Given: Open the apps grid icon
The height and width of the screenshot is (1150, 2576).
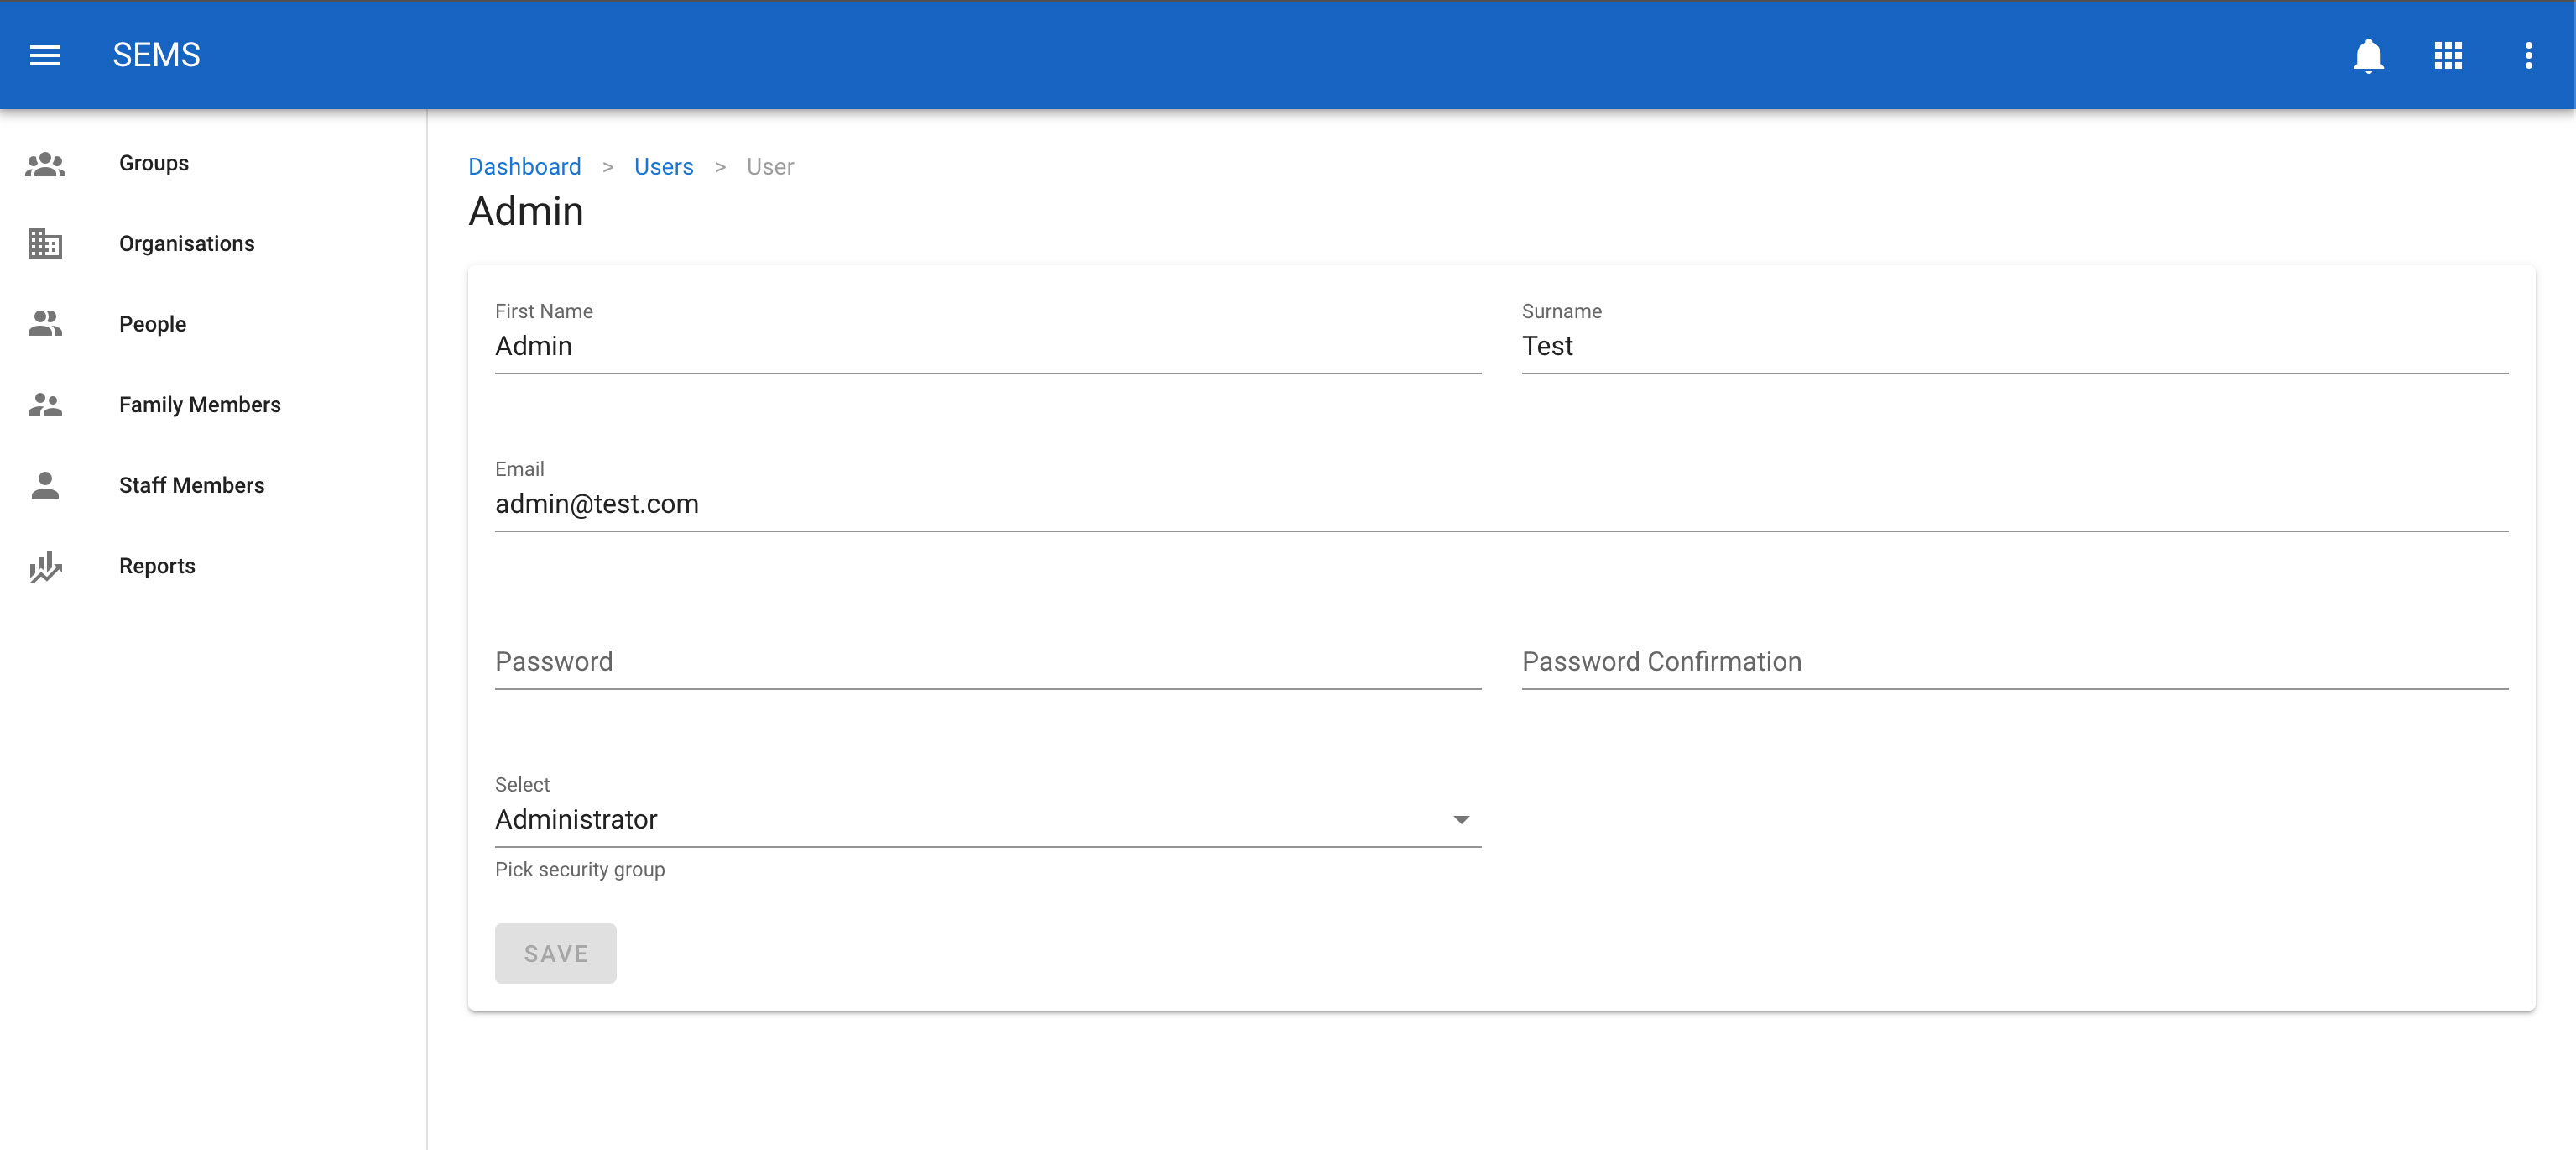Looking at the screenshot, I should (2448, 55).
